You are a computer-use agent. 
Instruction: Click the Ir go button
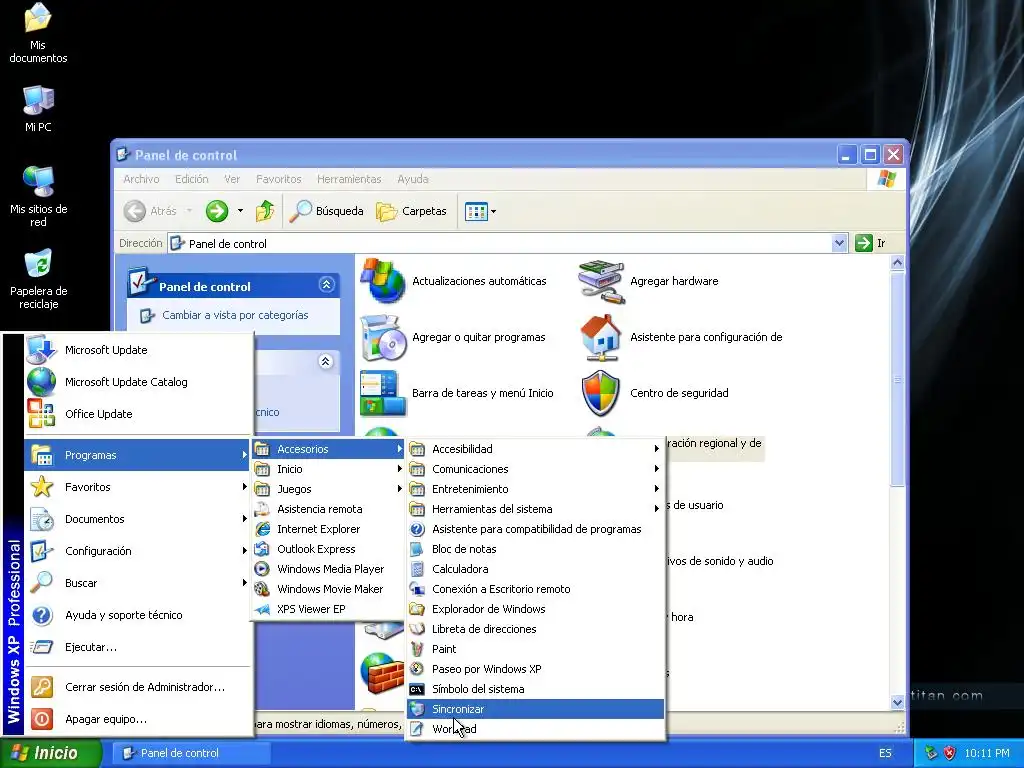871,244
